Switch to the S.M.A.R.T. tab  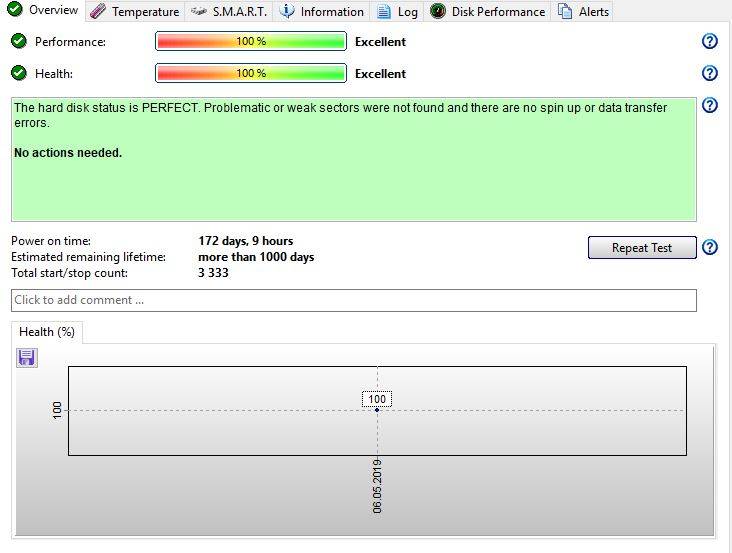tap(229, 11)
